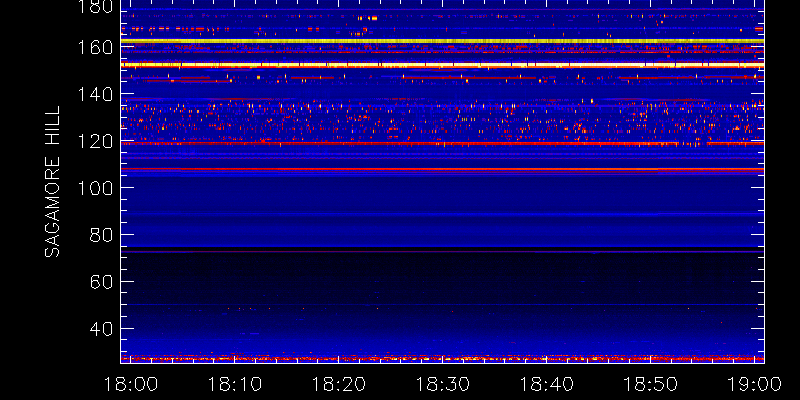Click the 160 frequency axis label
The image size is (800, 400).
tap(94, 48)
